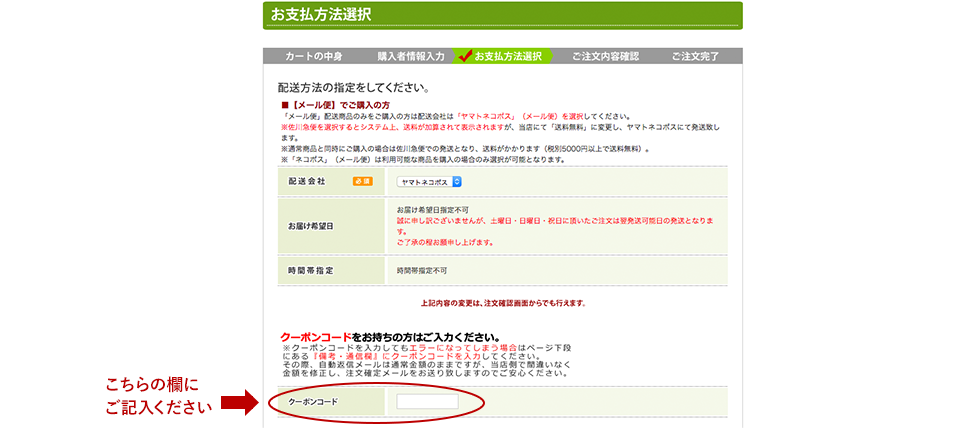The height and width of the screenshot is (430, 980).
Task: Click the お届け希望日 row label
Action: click(x=309, y=226)
